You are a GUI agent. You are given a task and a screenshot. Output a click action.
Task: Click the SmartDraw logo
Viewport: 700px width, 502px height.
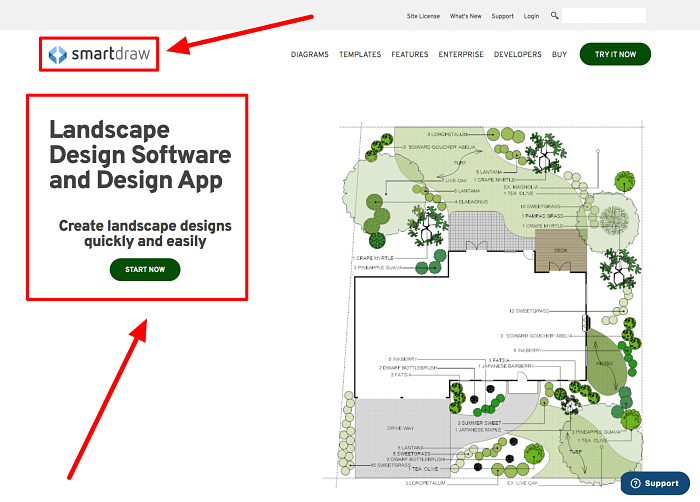coord(99,54)
